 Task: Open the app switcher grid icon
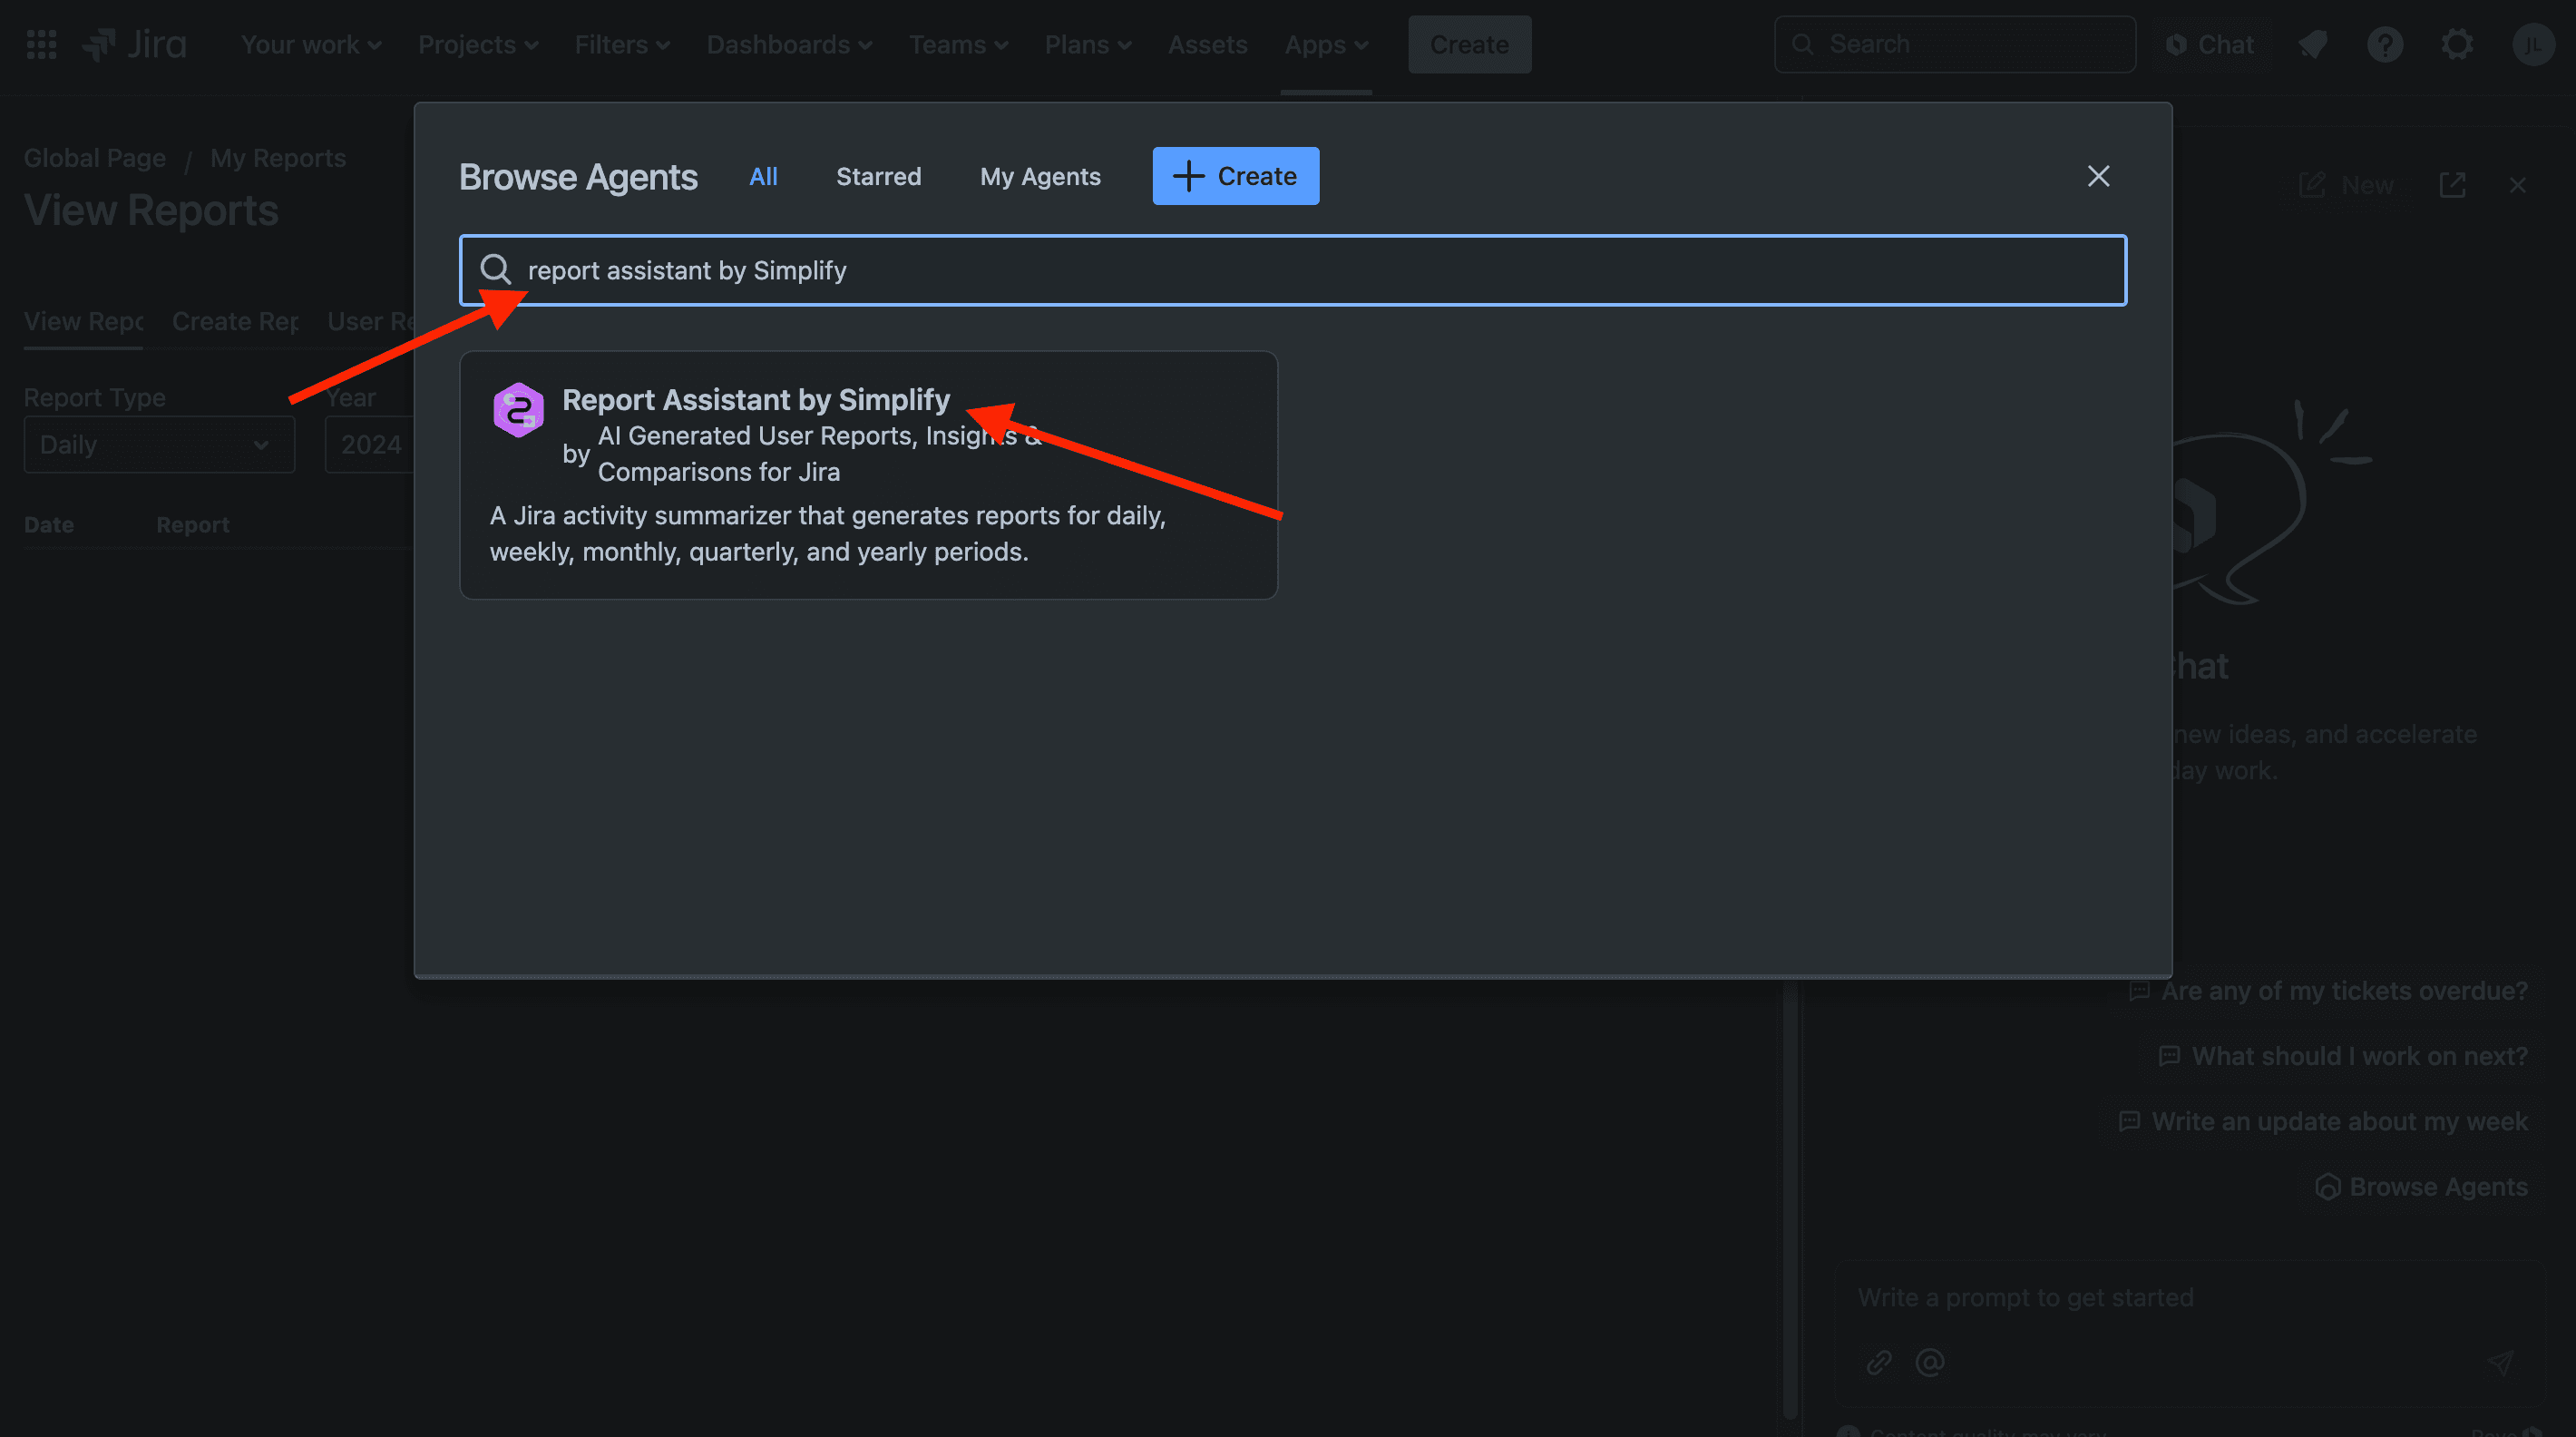pyautogui.click(x=41, y=44)
